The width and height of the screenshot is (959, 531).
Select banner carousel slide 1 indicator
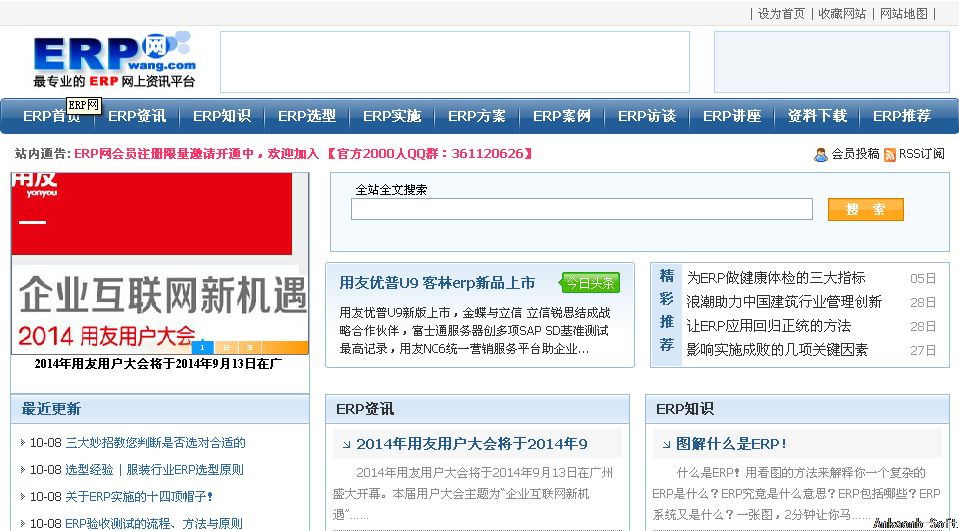[x=203, y=347]
